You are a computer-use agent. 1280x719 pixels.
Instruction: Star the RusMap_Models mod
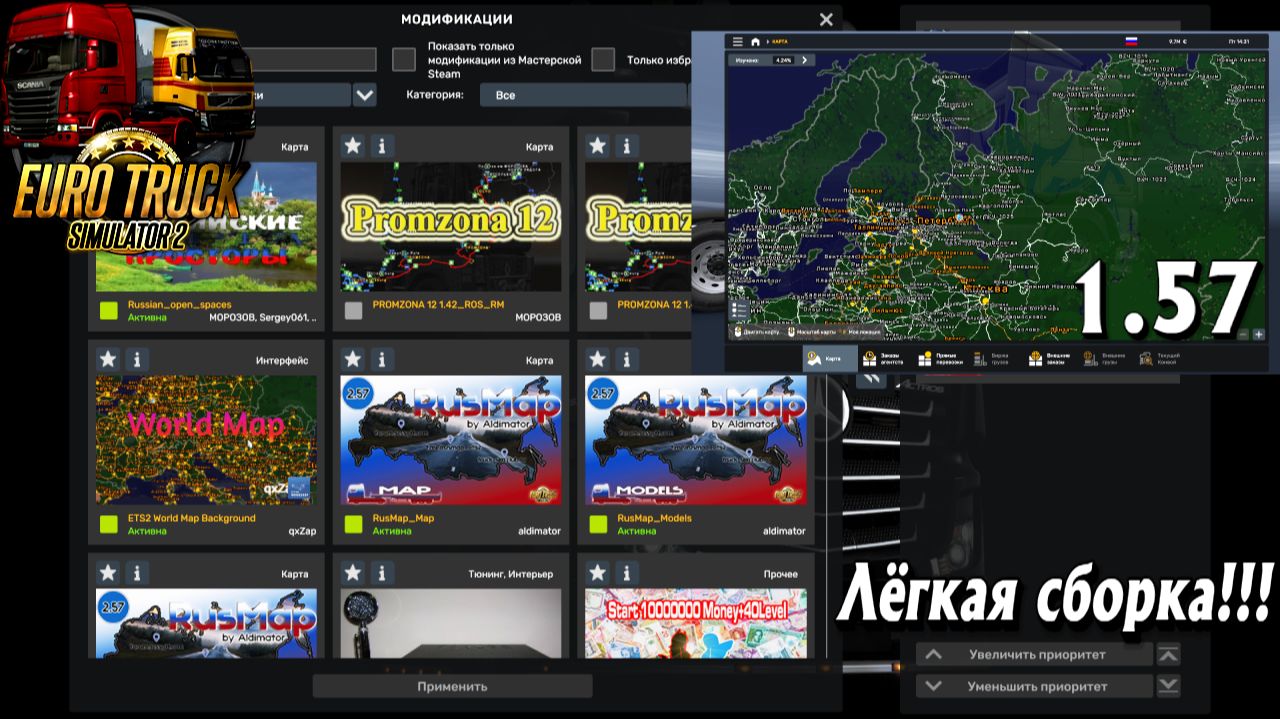[x=597, y=359]
